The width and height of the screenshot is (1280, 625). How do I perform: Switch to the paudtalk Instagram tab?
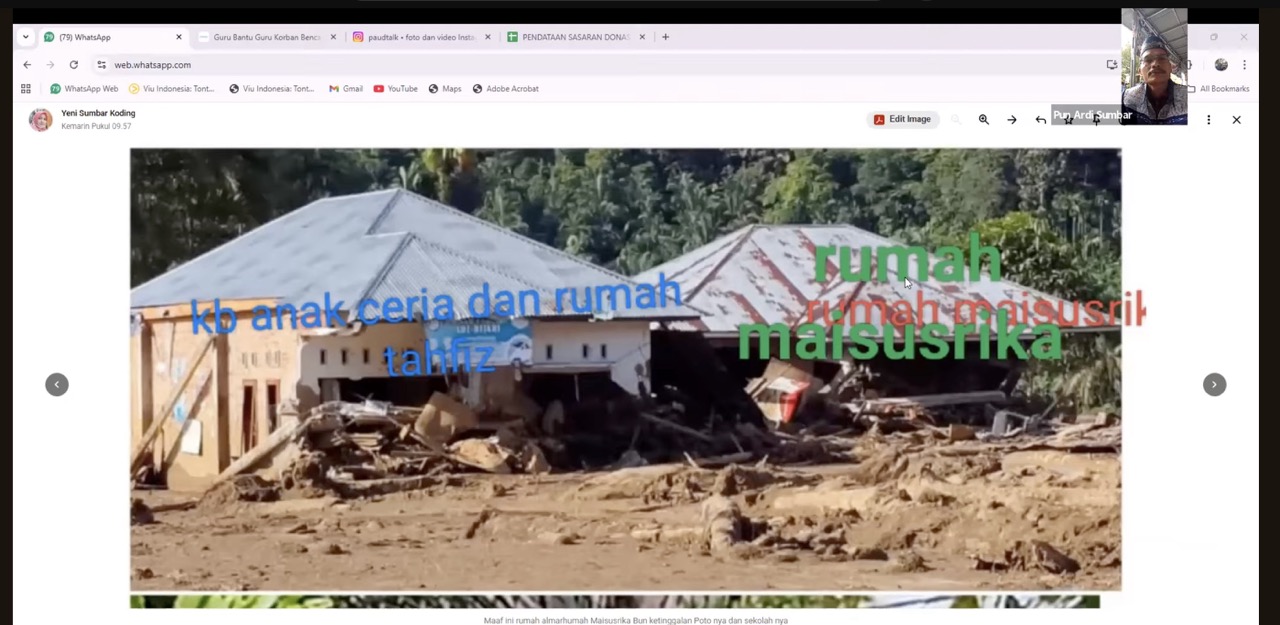click(x=420, y=37)
